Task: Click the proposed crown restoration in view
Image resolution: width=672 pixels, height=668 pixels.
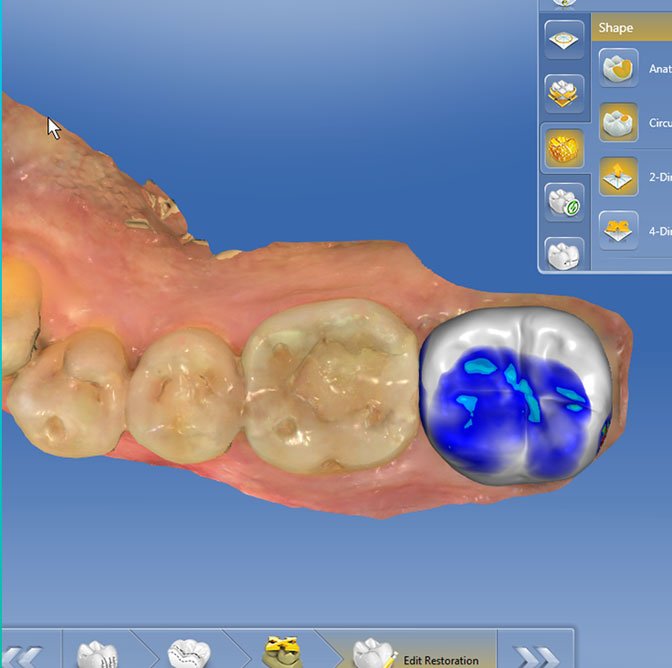Action: [x=515, y=396]
